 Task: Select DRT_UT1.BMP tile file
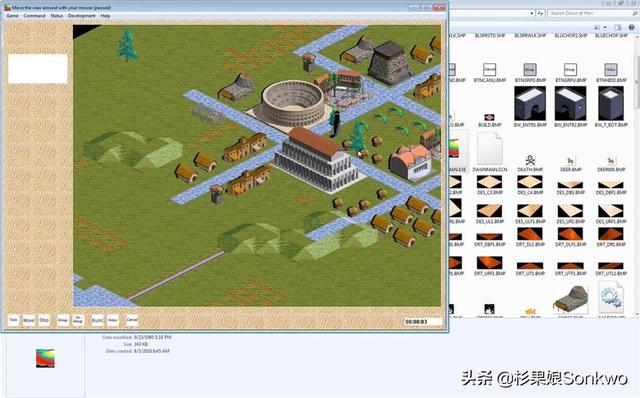pos(530,269)
